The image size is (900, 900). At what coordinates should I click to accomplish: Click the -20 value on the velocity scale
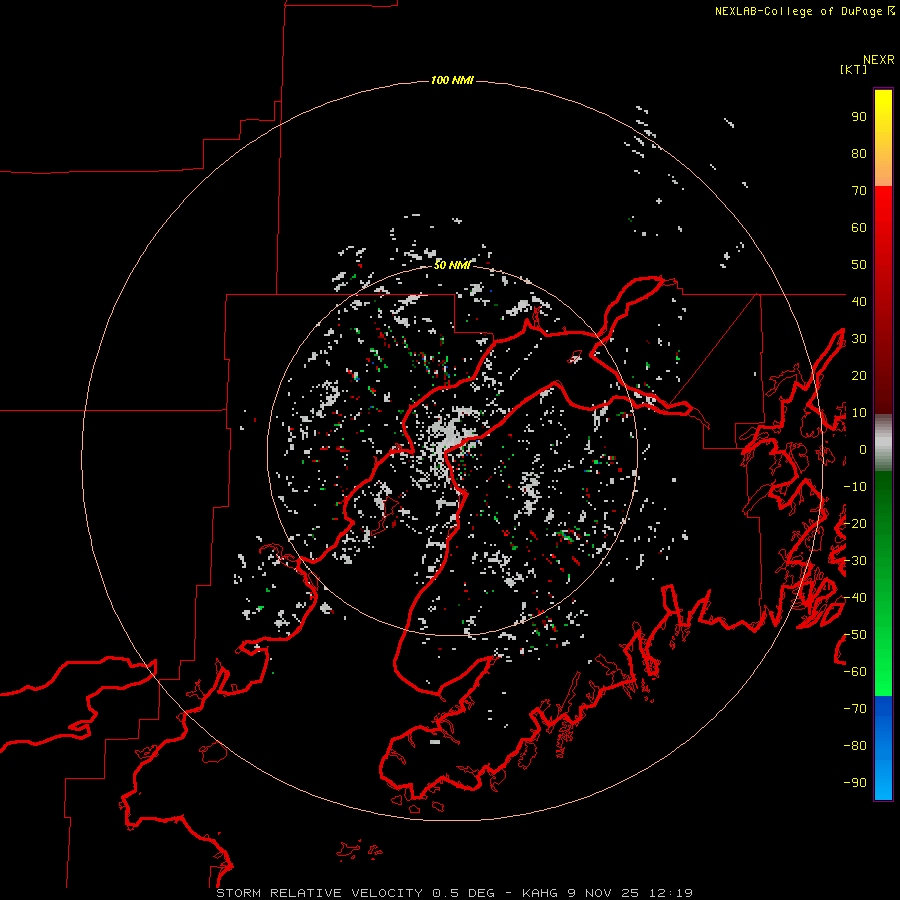pos(855,524)
